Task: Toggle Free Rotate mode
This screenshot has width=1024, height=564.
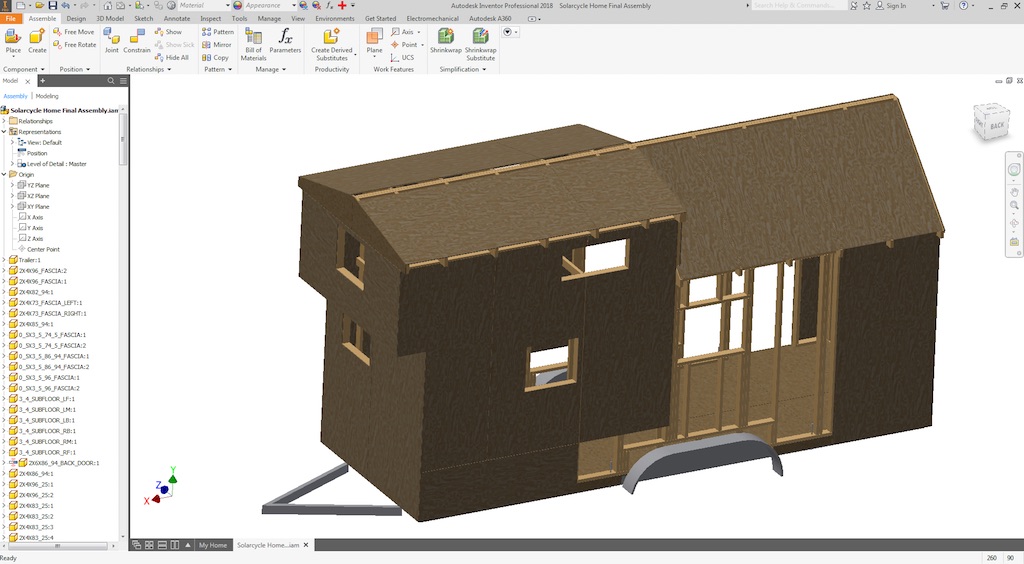Action: pos(75,45)
